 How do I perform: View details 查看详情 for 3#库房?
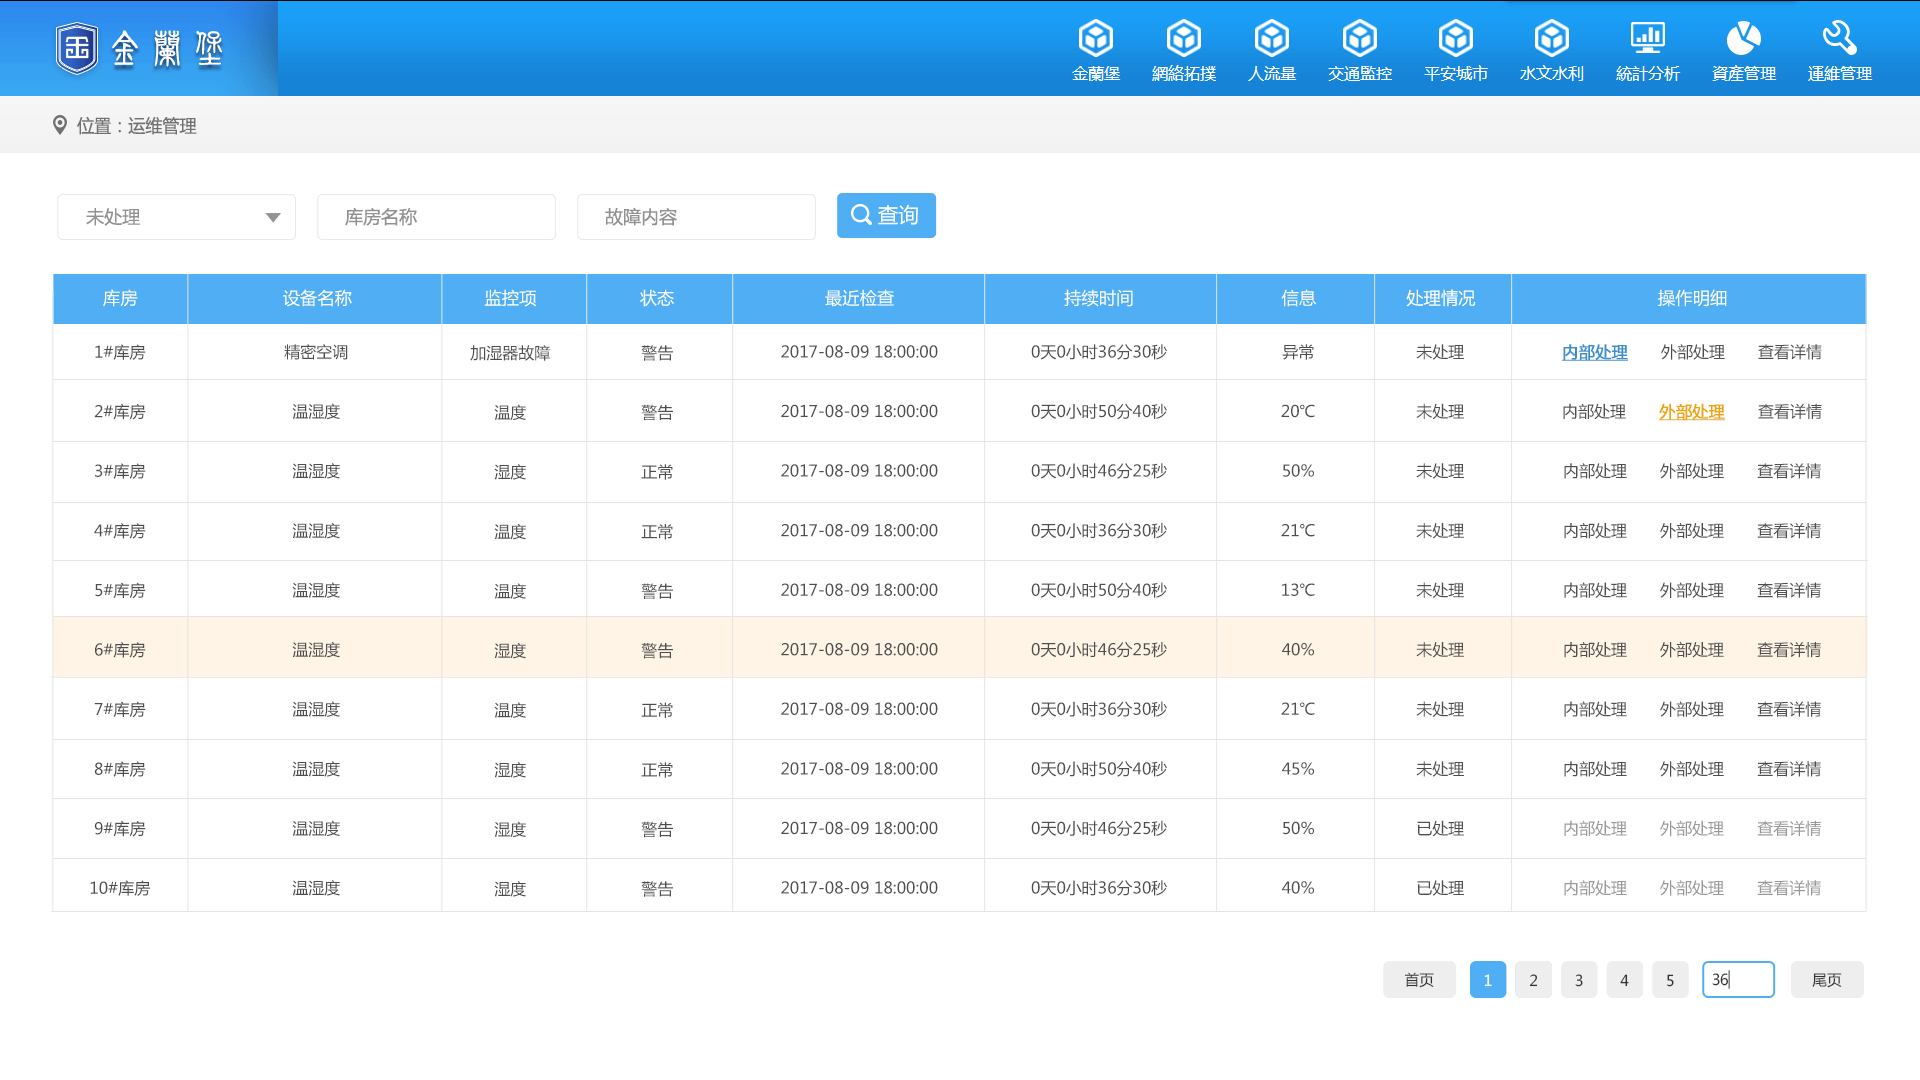1789,471
